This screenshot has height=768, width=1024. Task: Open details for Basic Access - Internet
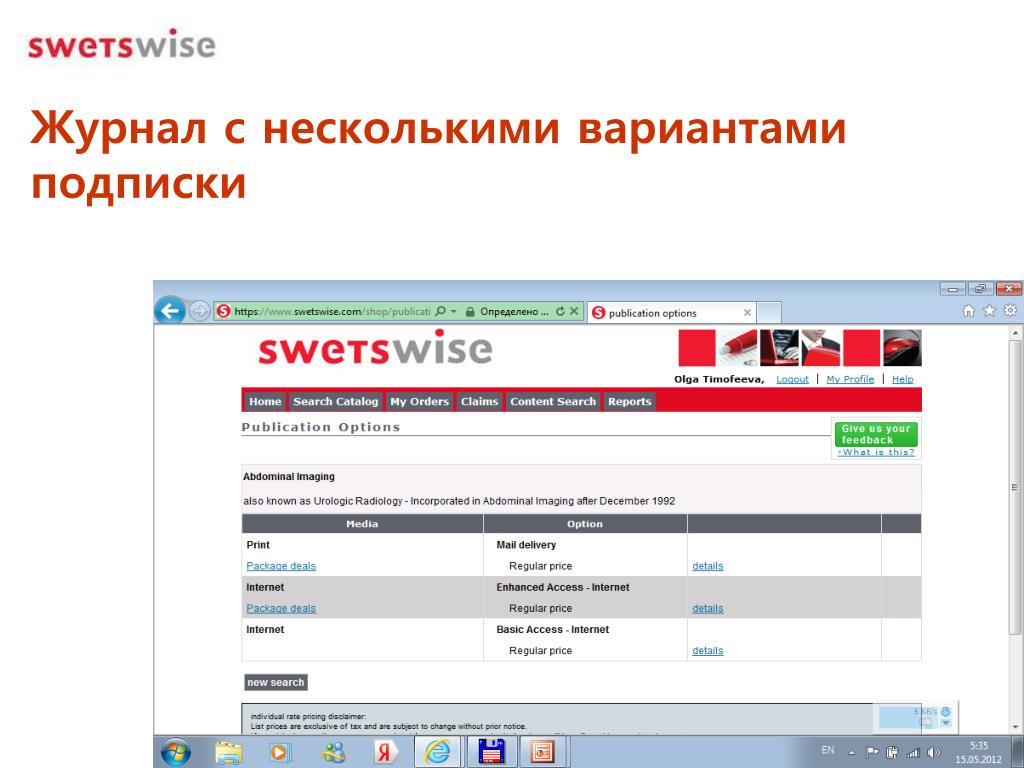pyautogui.click(x=708, y=651)
